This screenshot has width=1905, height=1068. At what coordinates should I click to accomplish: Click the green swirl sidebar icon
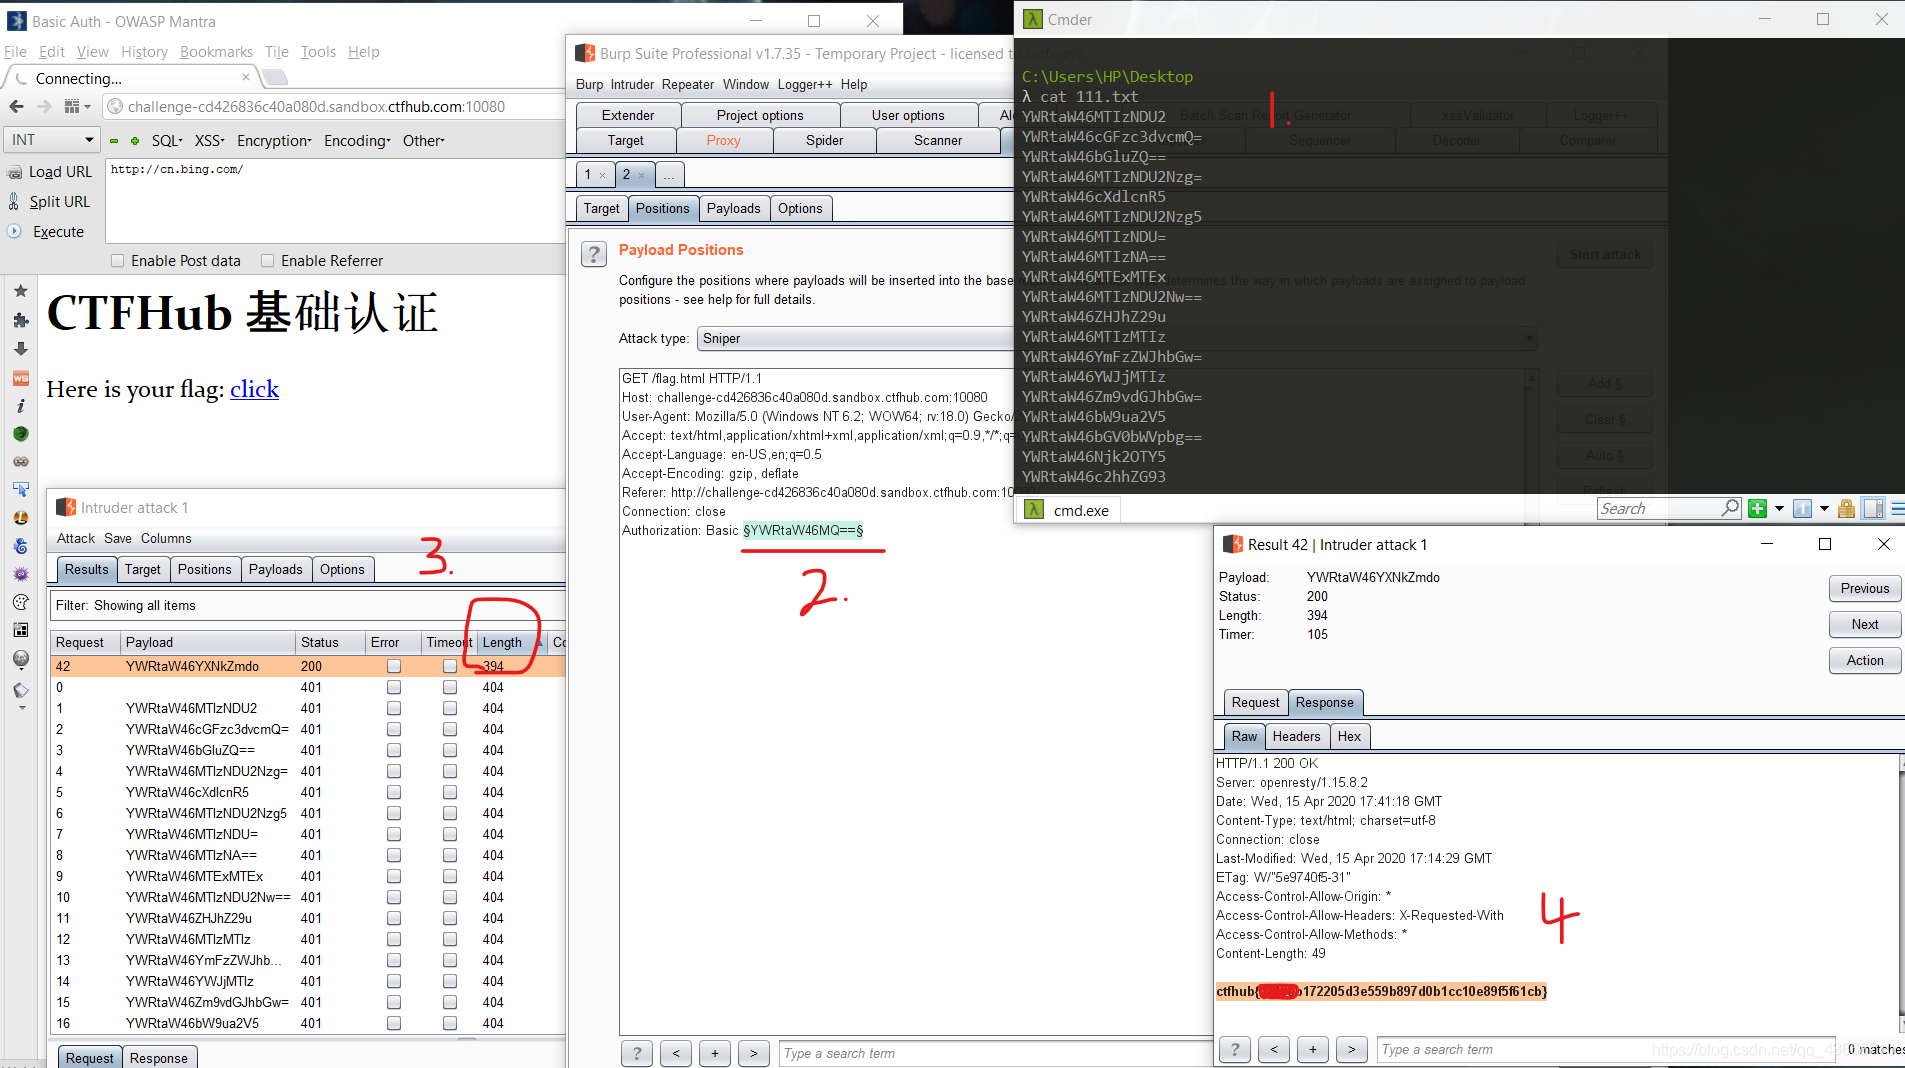tap(20, 434)
